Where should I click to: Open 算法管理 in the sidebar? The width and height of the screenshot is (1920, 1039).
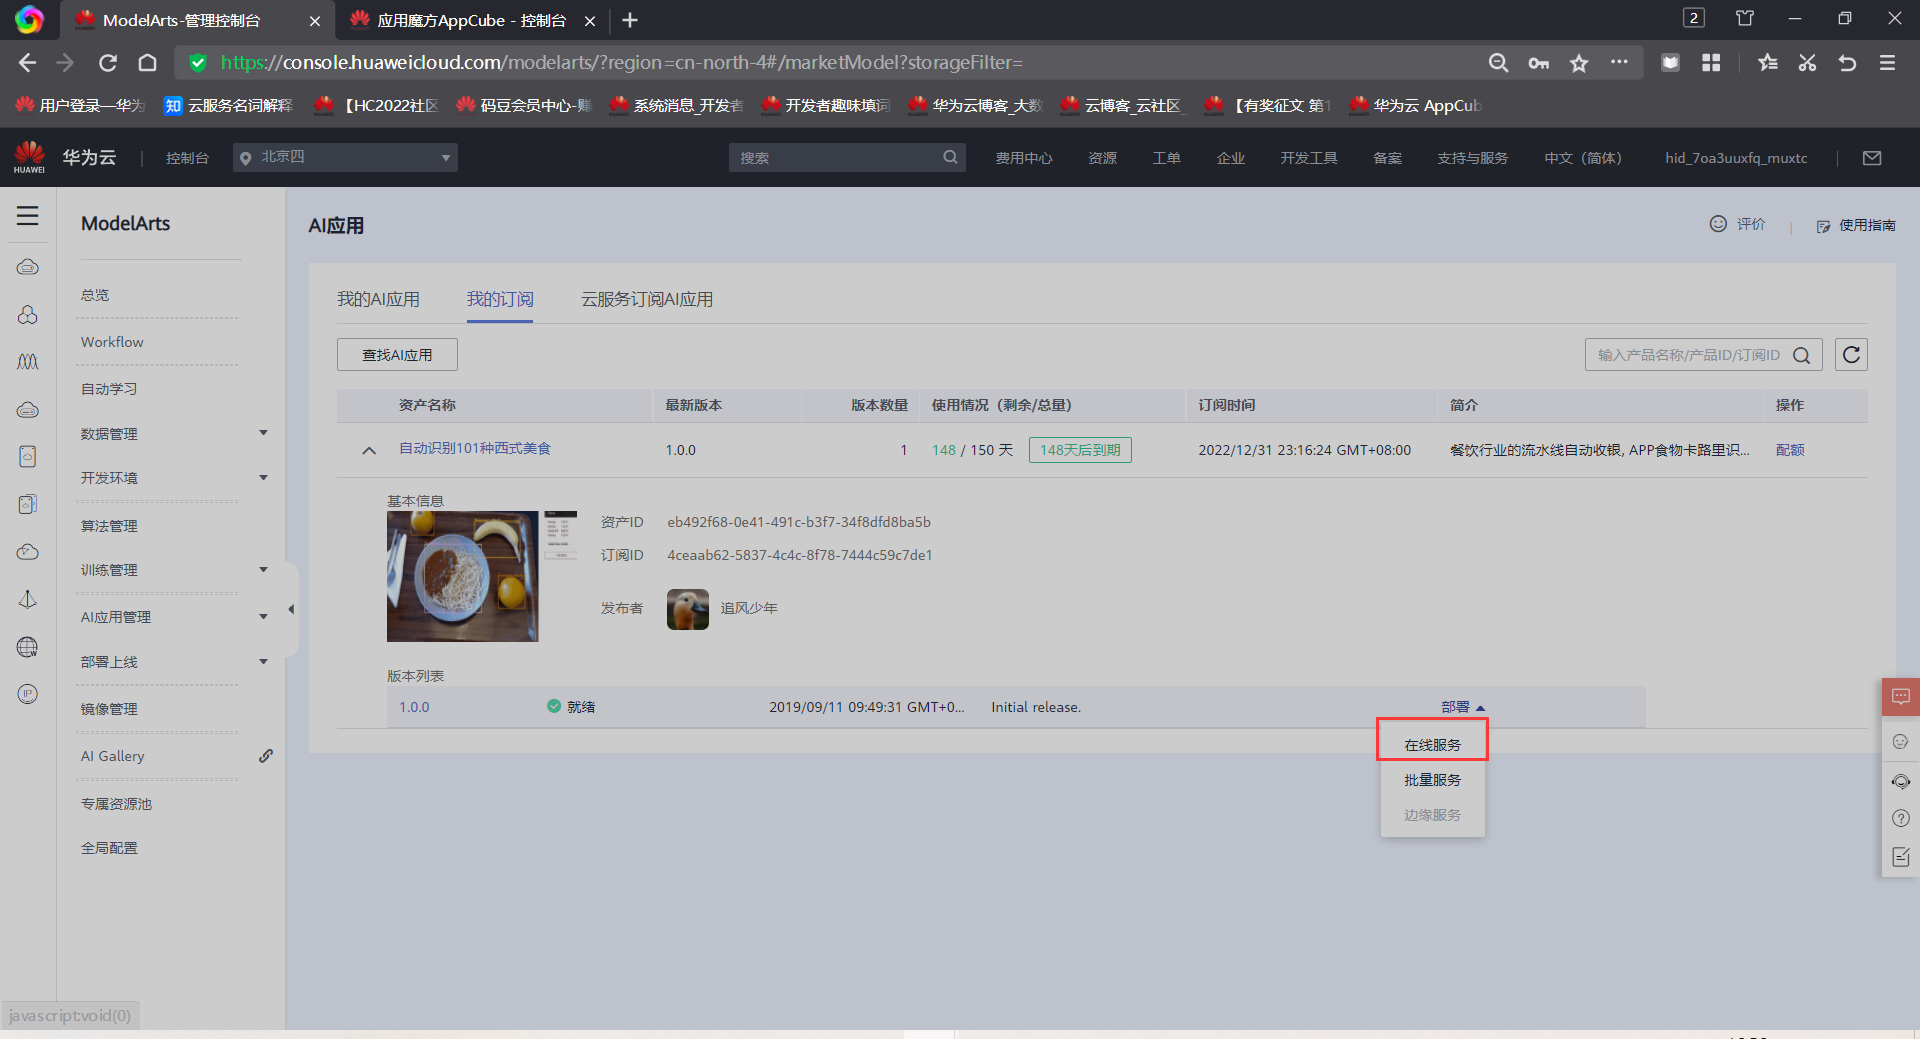(x=109, y=526)
